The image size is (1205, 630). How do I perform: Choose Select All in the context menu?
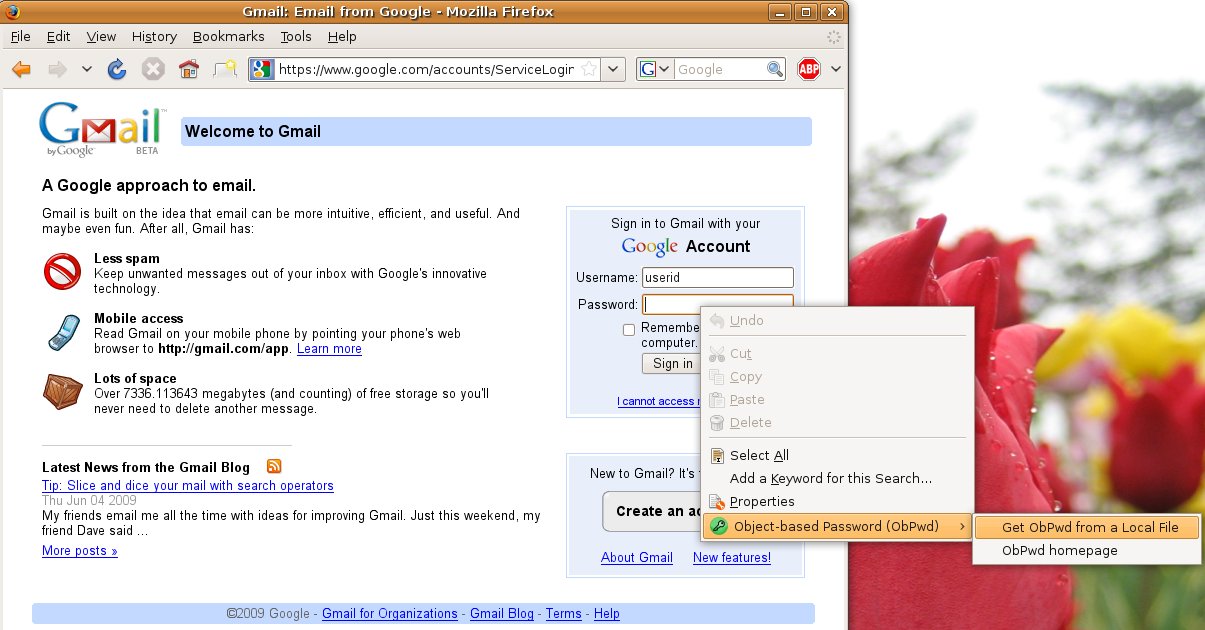[x=838, y=455]
